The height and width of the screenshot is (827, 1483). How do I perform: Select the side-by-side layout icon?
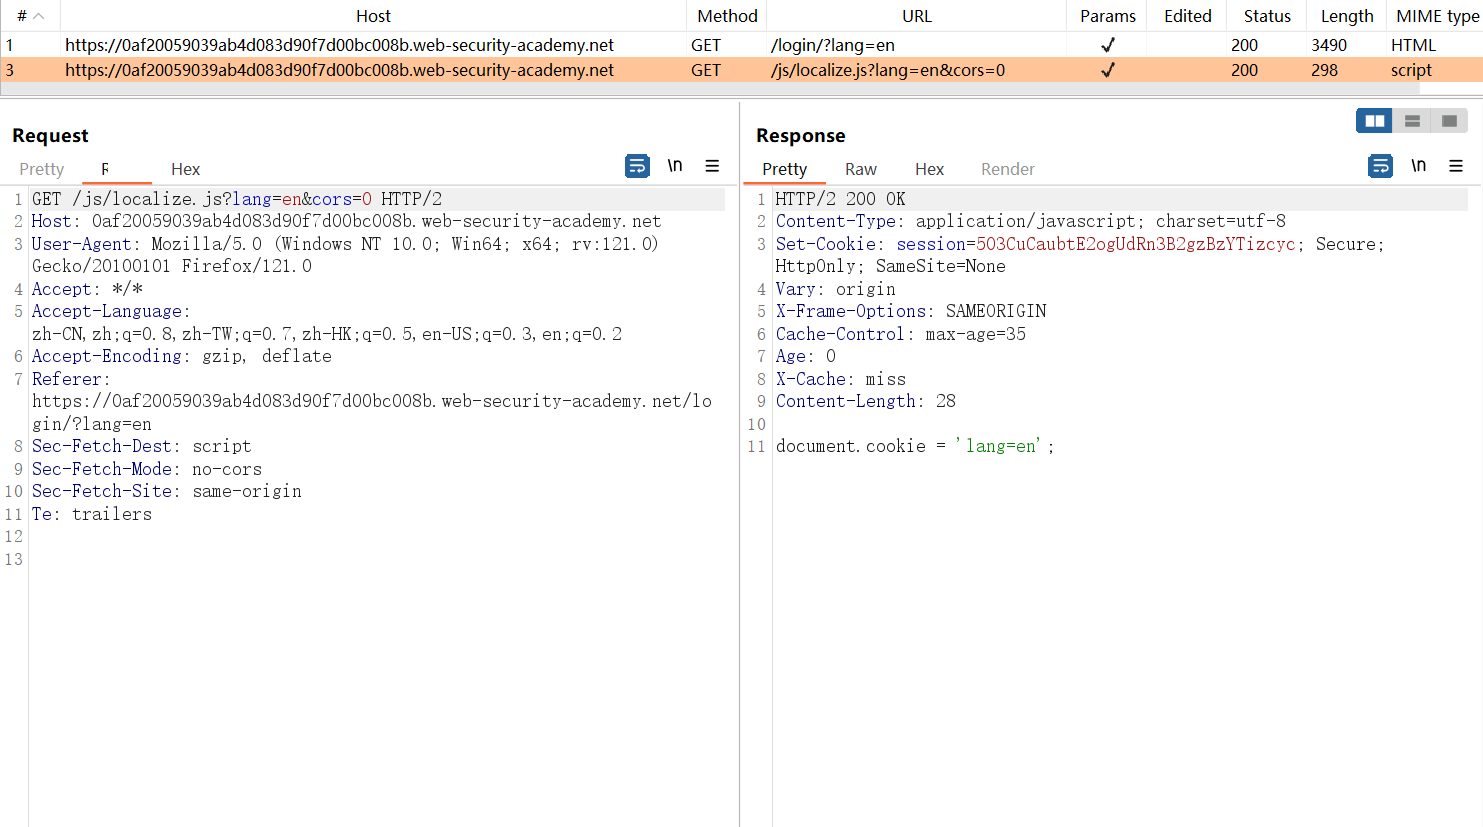pos(1375,121)
